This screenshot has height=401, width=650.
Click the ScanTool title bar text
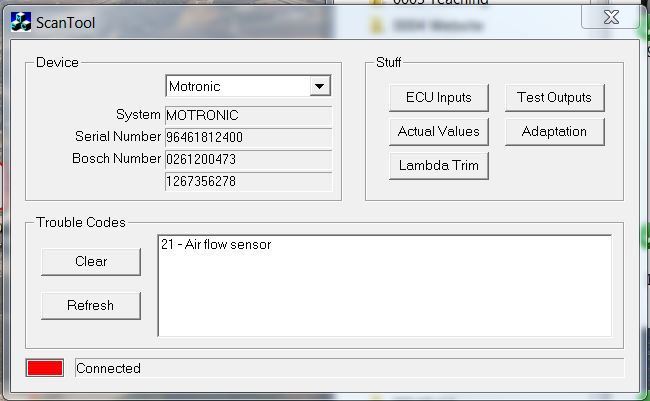pyautogui.click(x=66, y=22)
